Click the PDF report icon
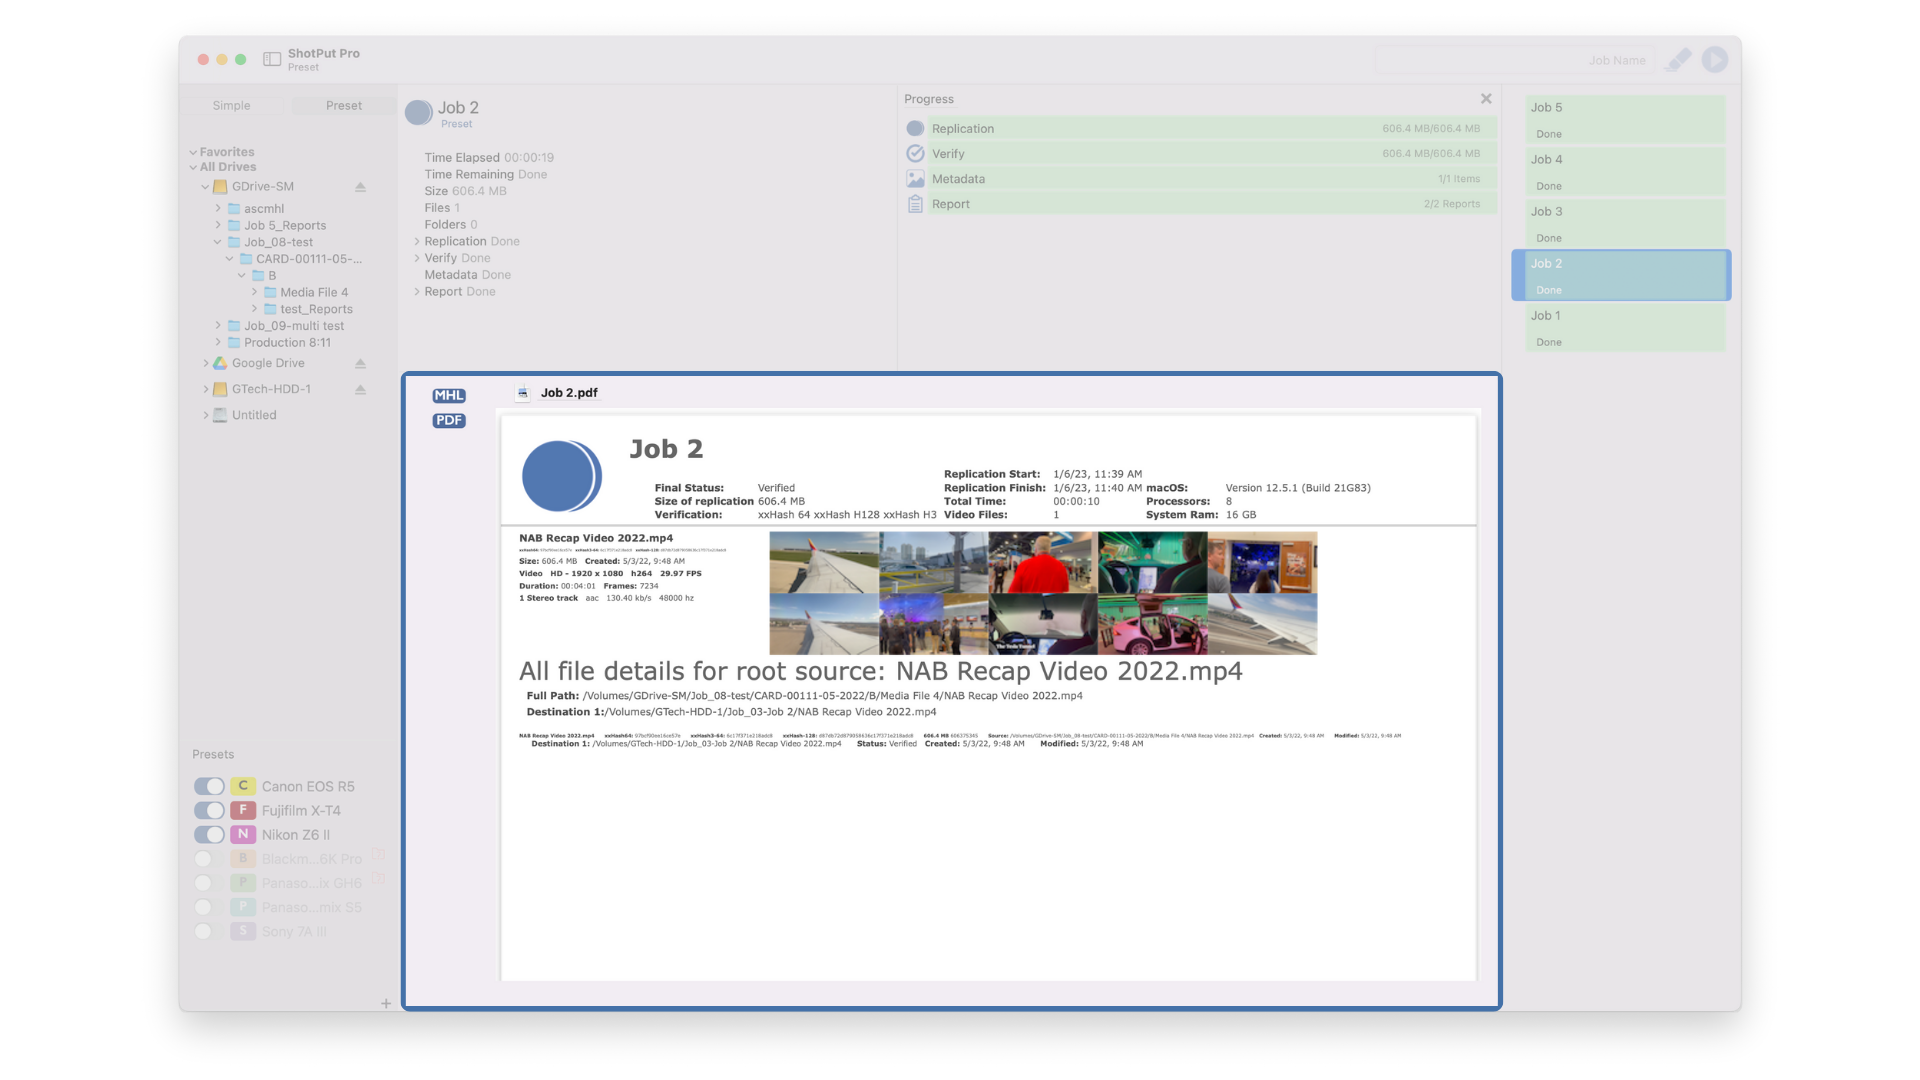This screenshot has width=1920, height=1080. pyautogui.click(x=449, y=421)
